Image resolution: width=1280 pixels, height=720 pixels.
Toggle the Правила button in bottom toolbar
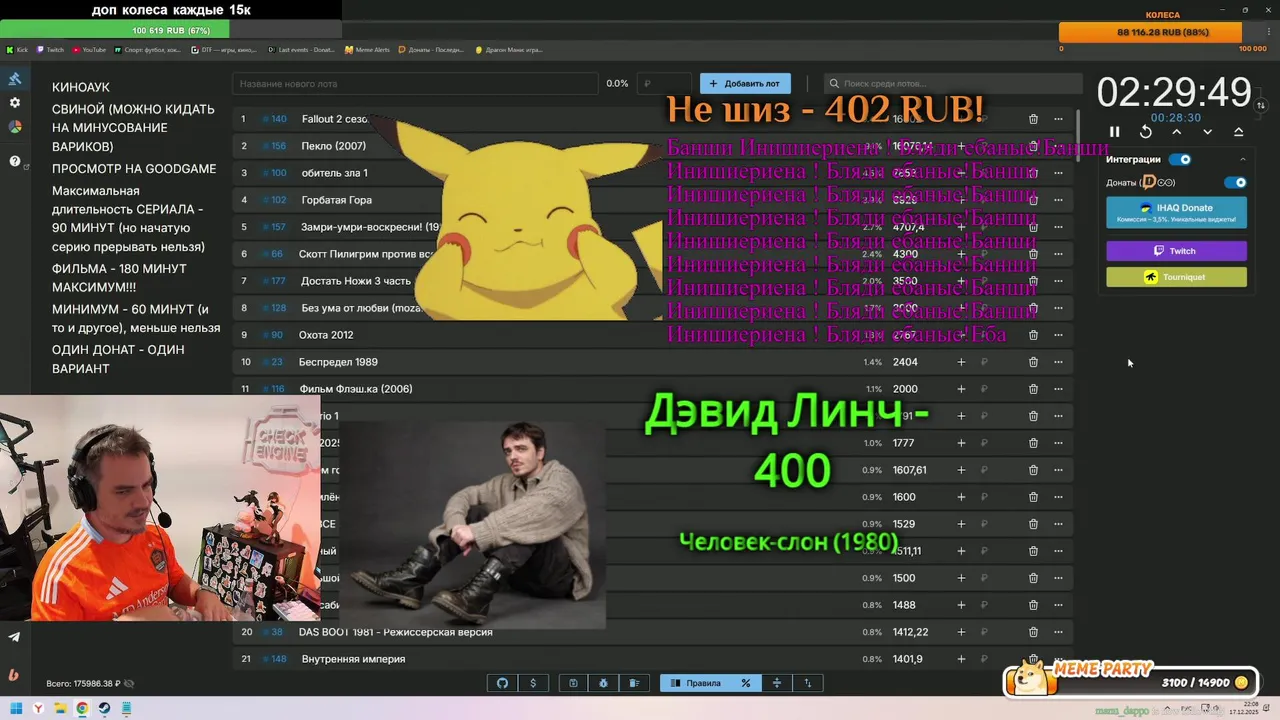coord(695,683)
